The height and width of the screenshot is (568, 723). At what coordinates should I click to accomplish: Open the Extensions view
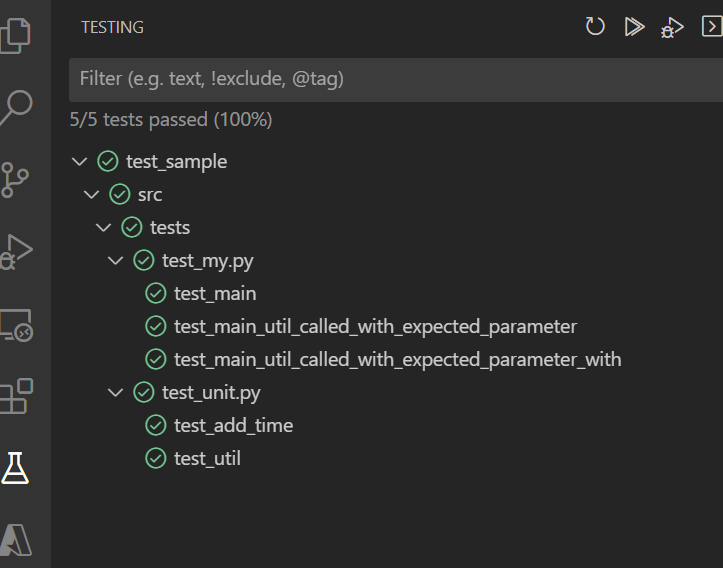click(x=16, y=396)
